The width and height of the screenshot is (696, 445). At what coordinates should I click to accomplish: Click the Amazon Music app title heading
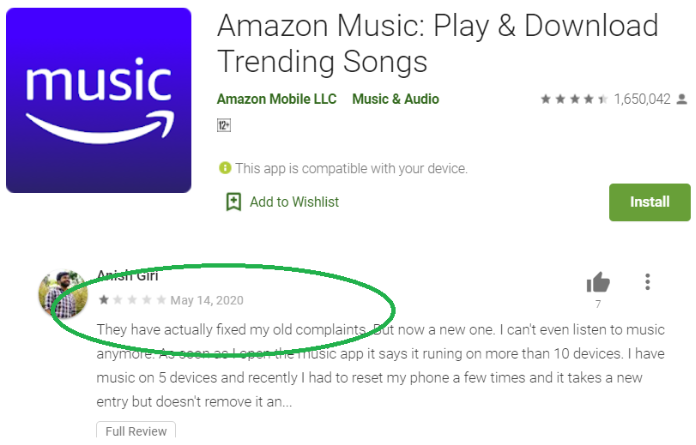[438, 43]
